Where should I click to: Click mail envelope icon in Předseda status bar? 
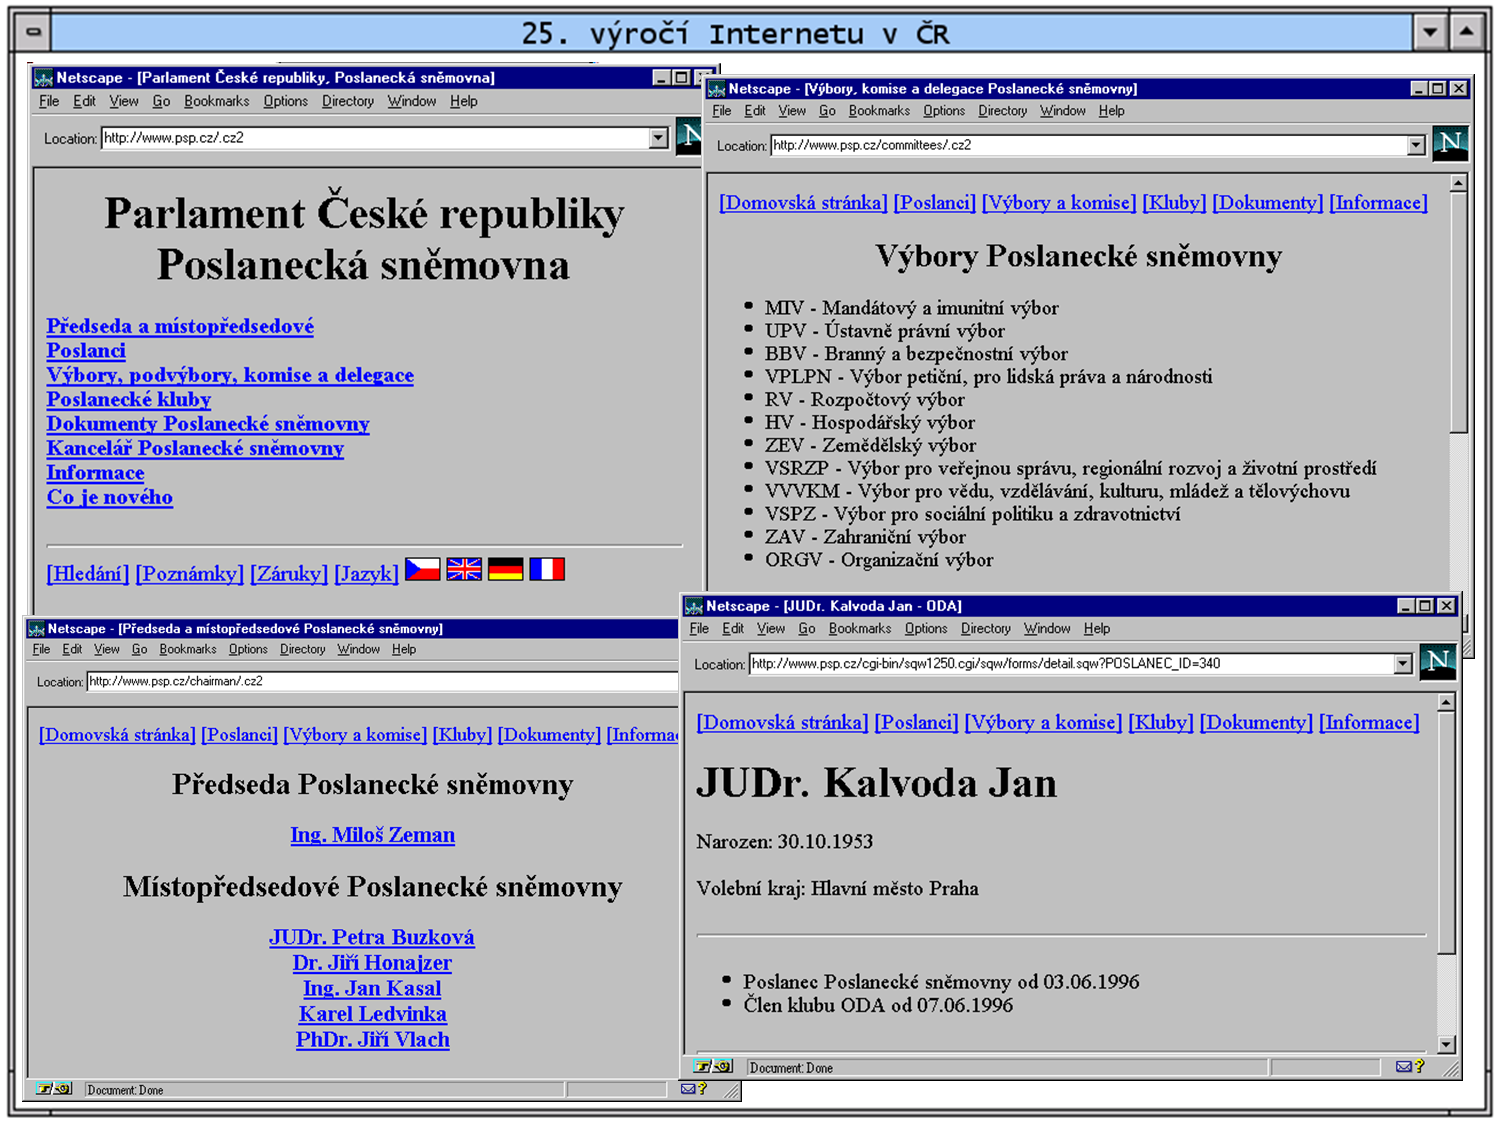688,1089
